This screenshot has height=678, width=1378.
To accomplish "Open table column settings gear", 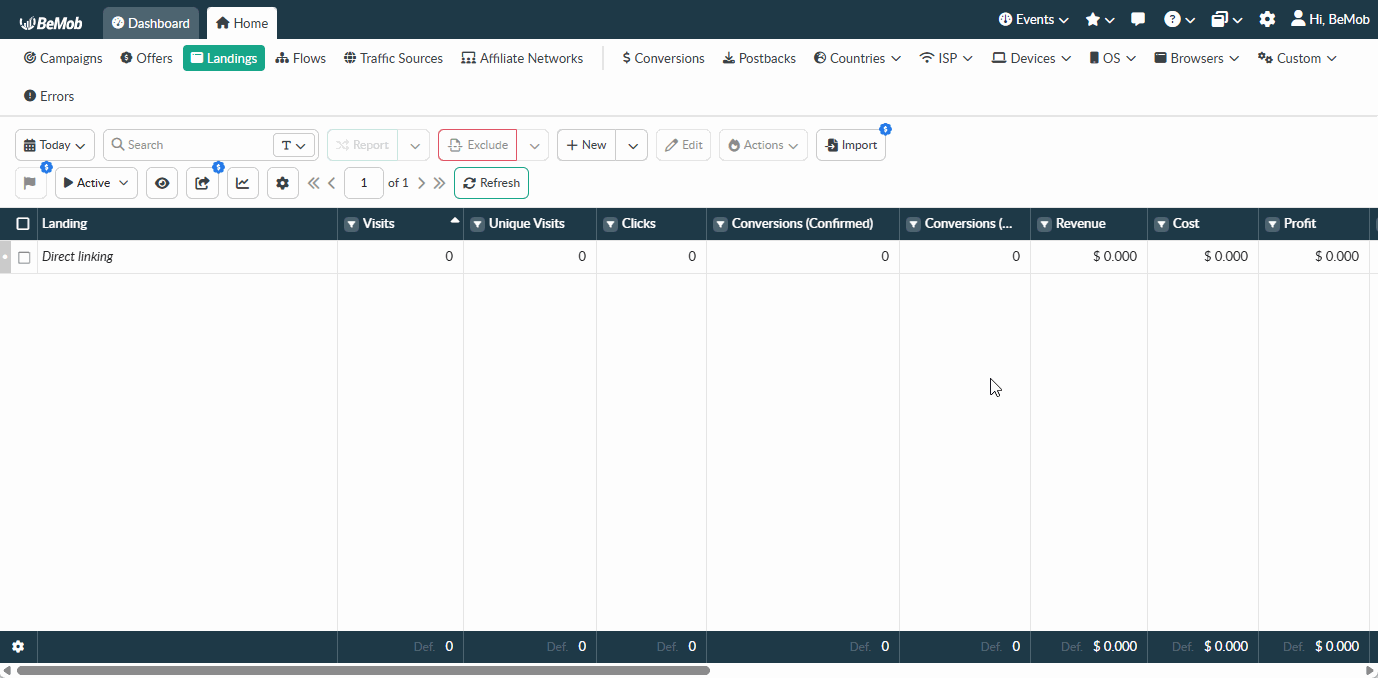I will tap(283, 183).
